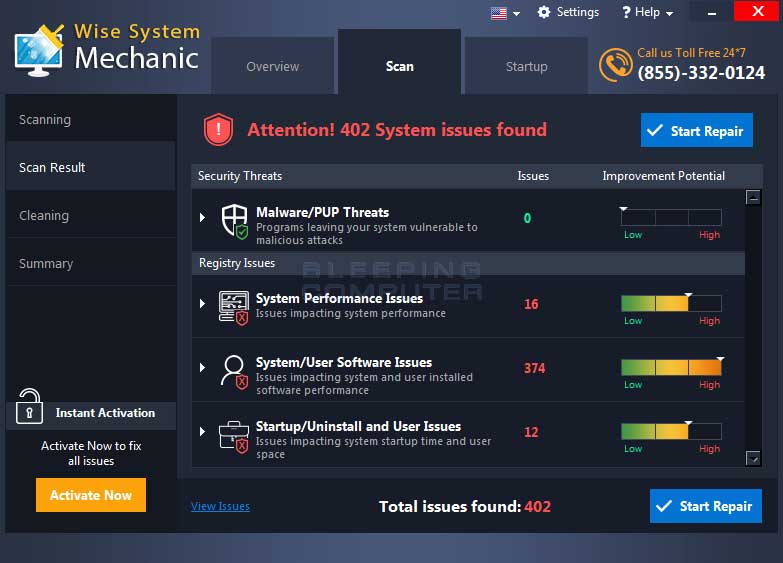Image resolution: width=783 pixels, height=563 pixels.
Task: Click the issue list scroll down arrow
Action: 753,458
